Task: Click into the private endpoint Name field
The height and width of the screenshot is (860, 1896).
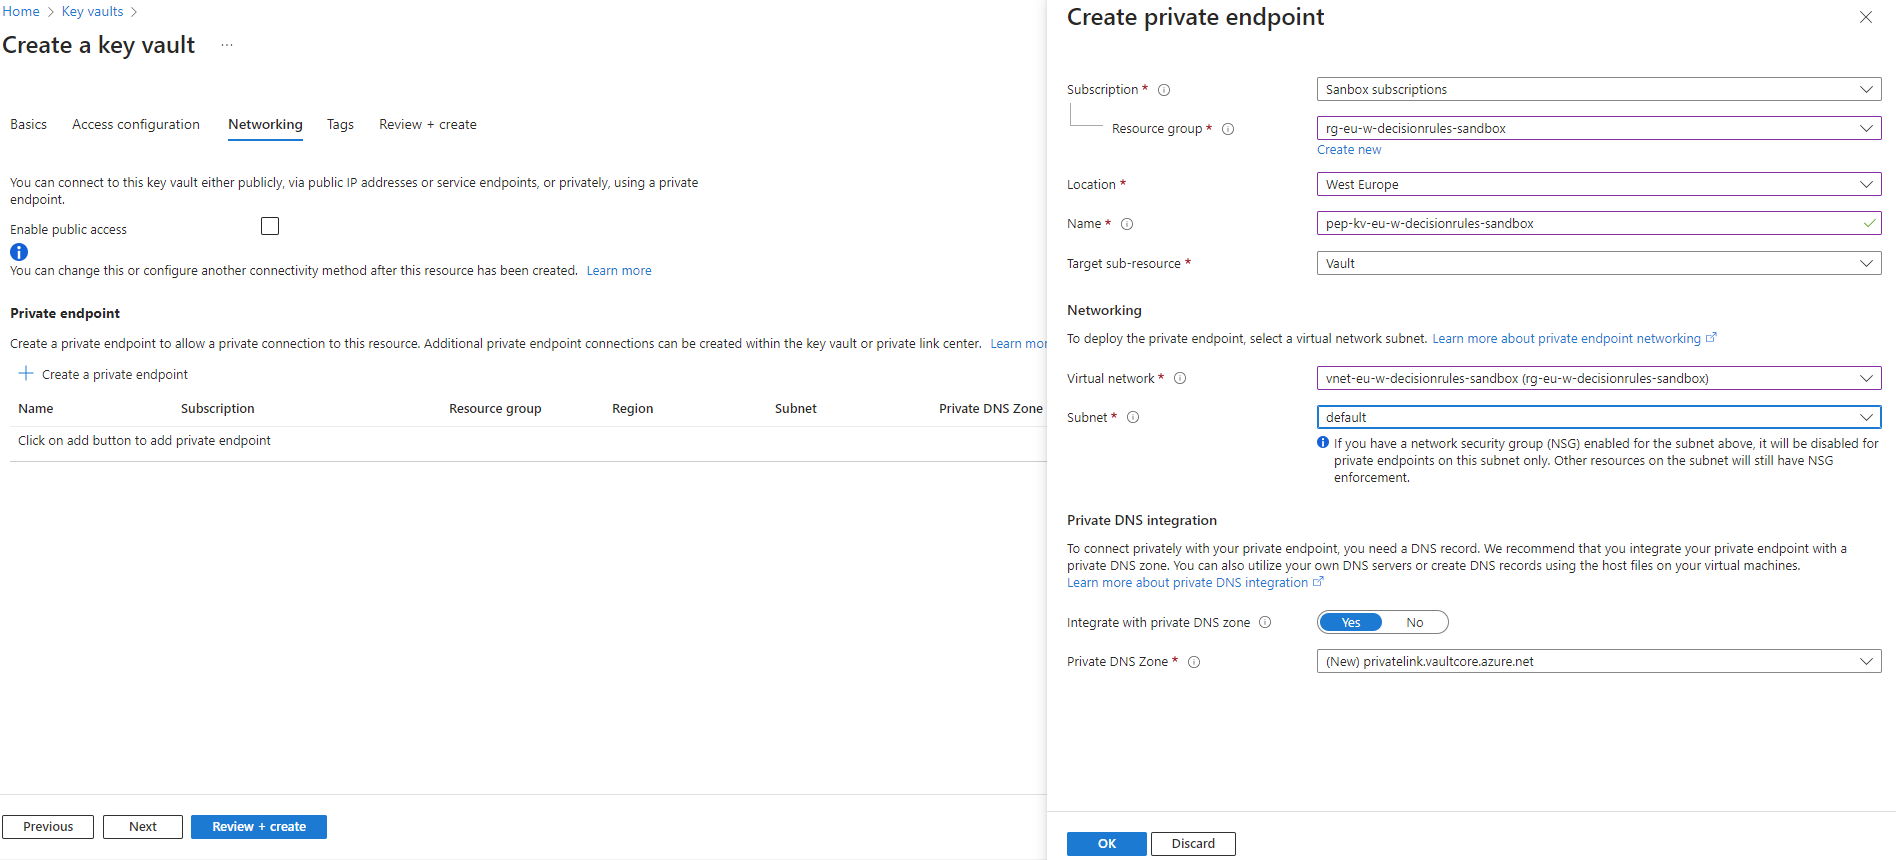Action: click(1590, 224)
